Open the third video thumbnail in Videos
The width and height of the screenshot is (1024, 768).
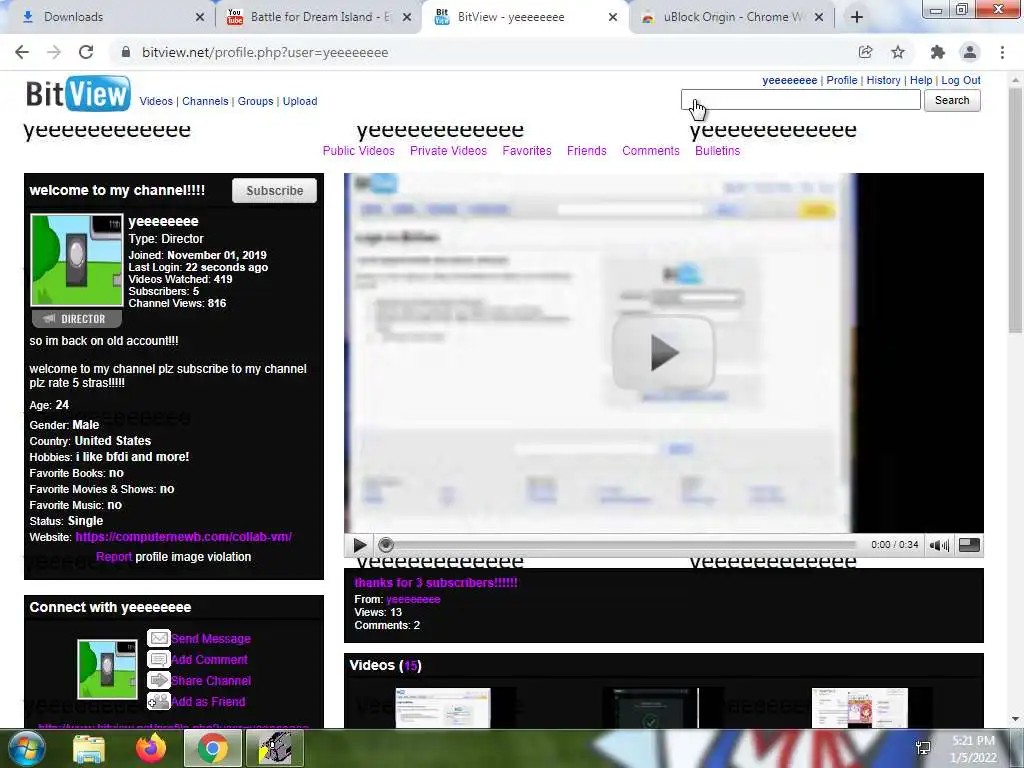coord(859,707)
